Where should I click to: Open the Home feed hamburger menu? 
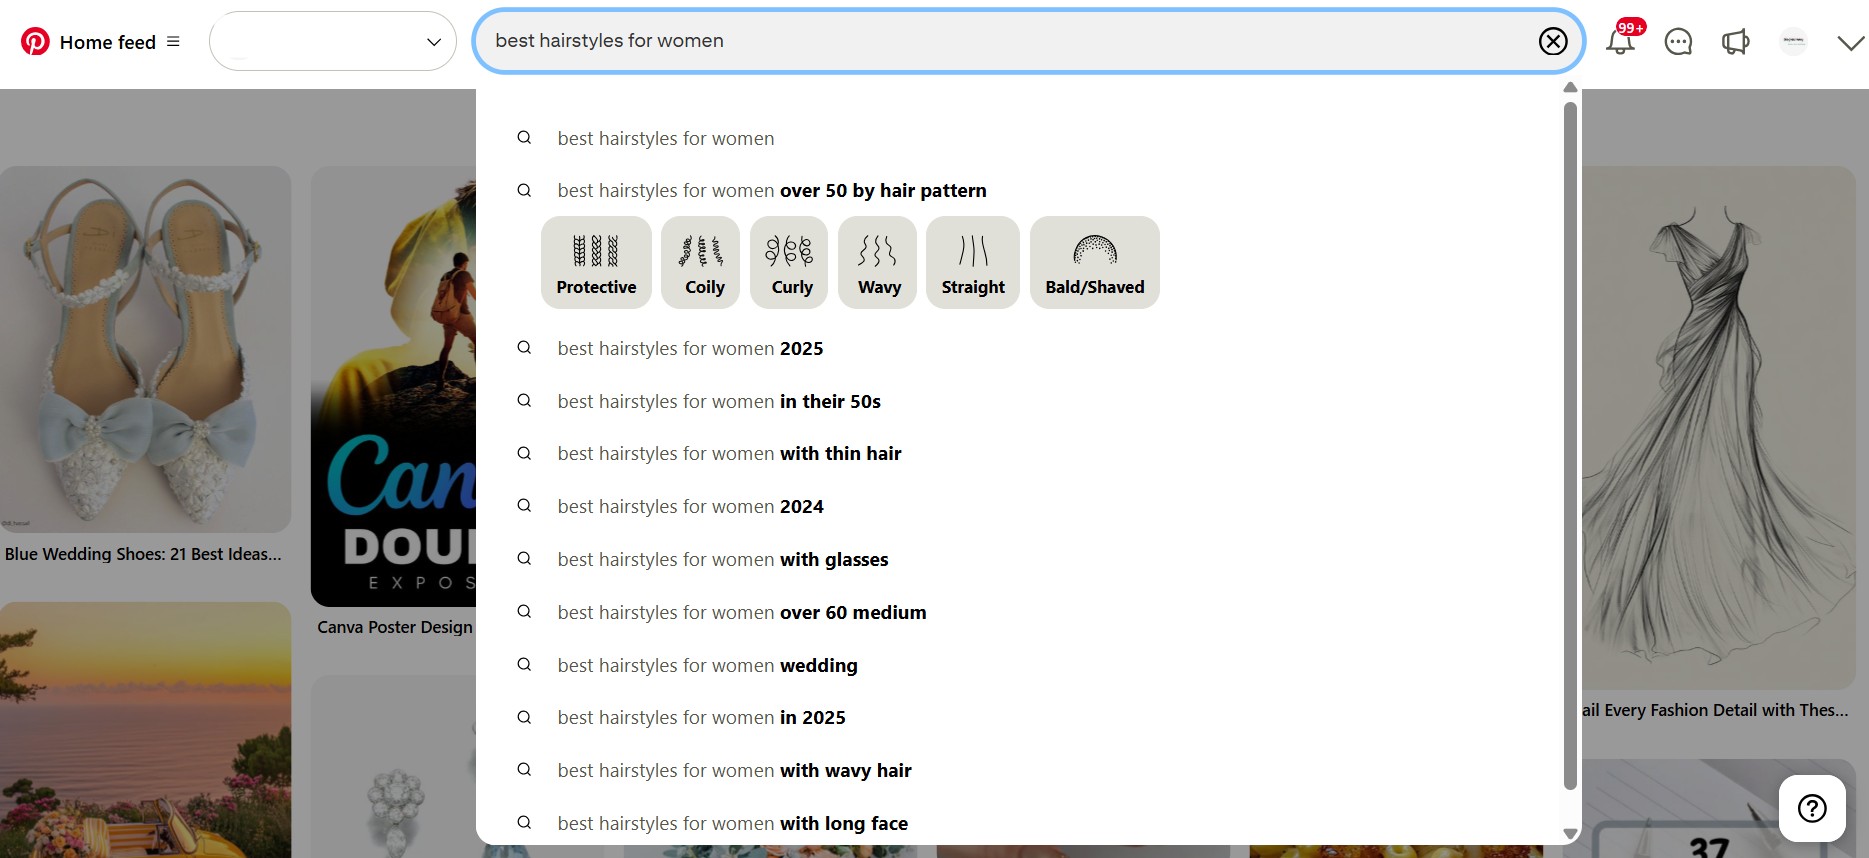(173, 42)
